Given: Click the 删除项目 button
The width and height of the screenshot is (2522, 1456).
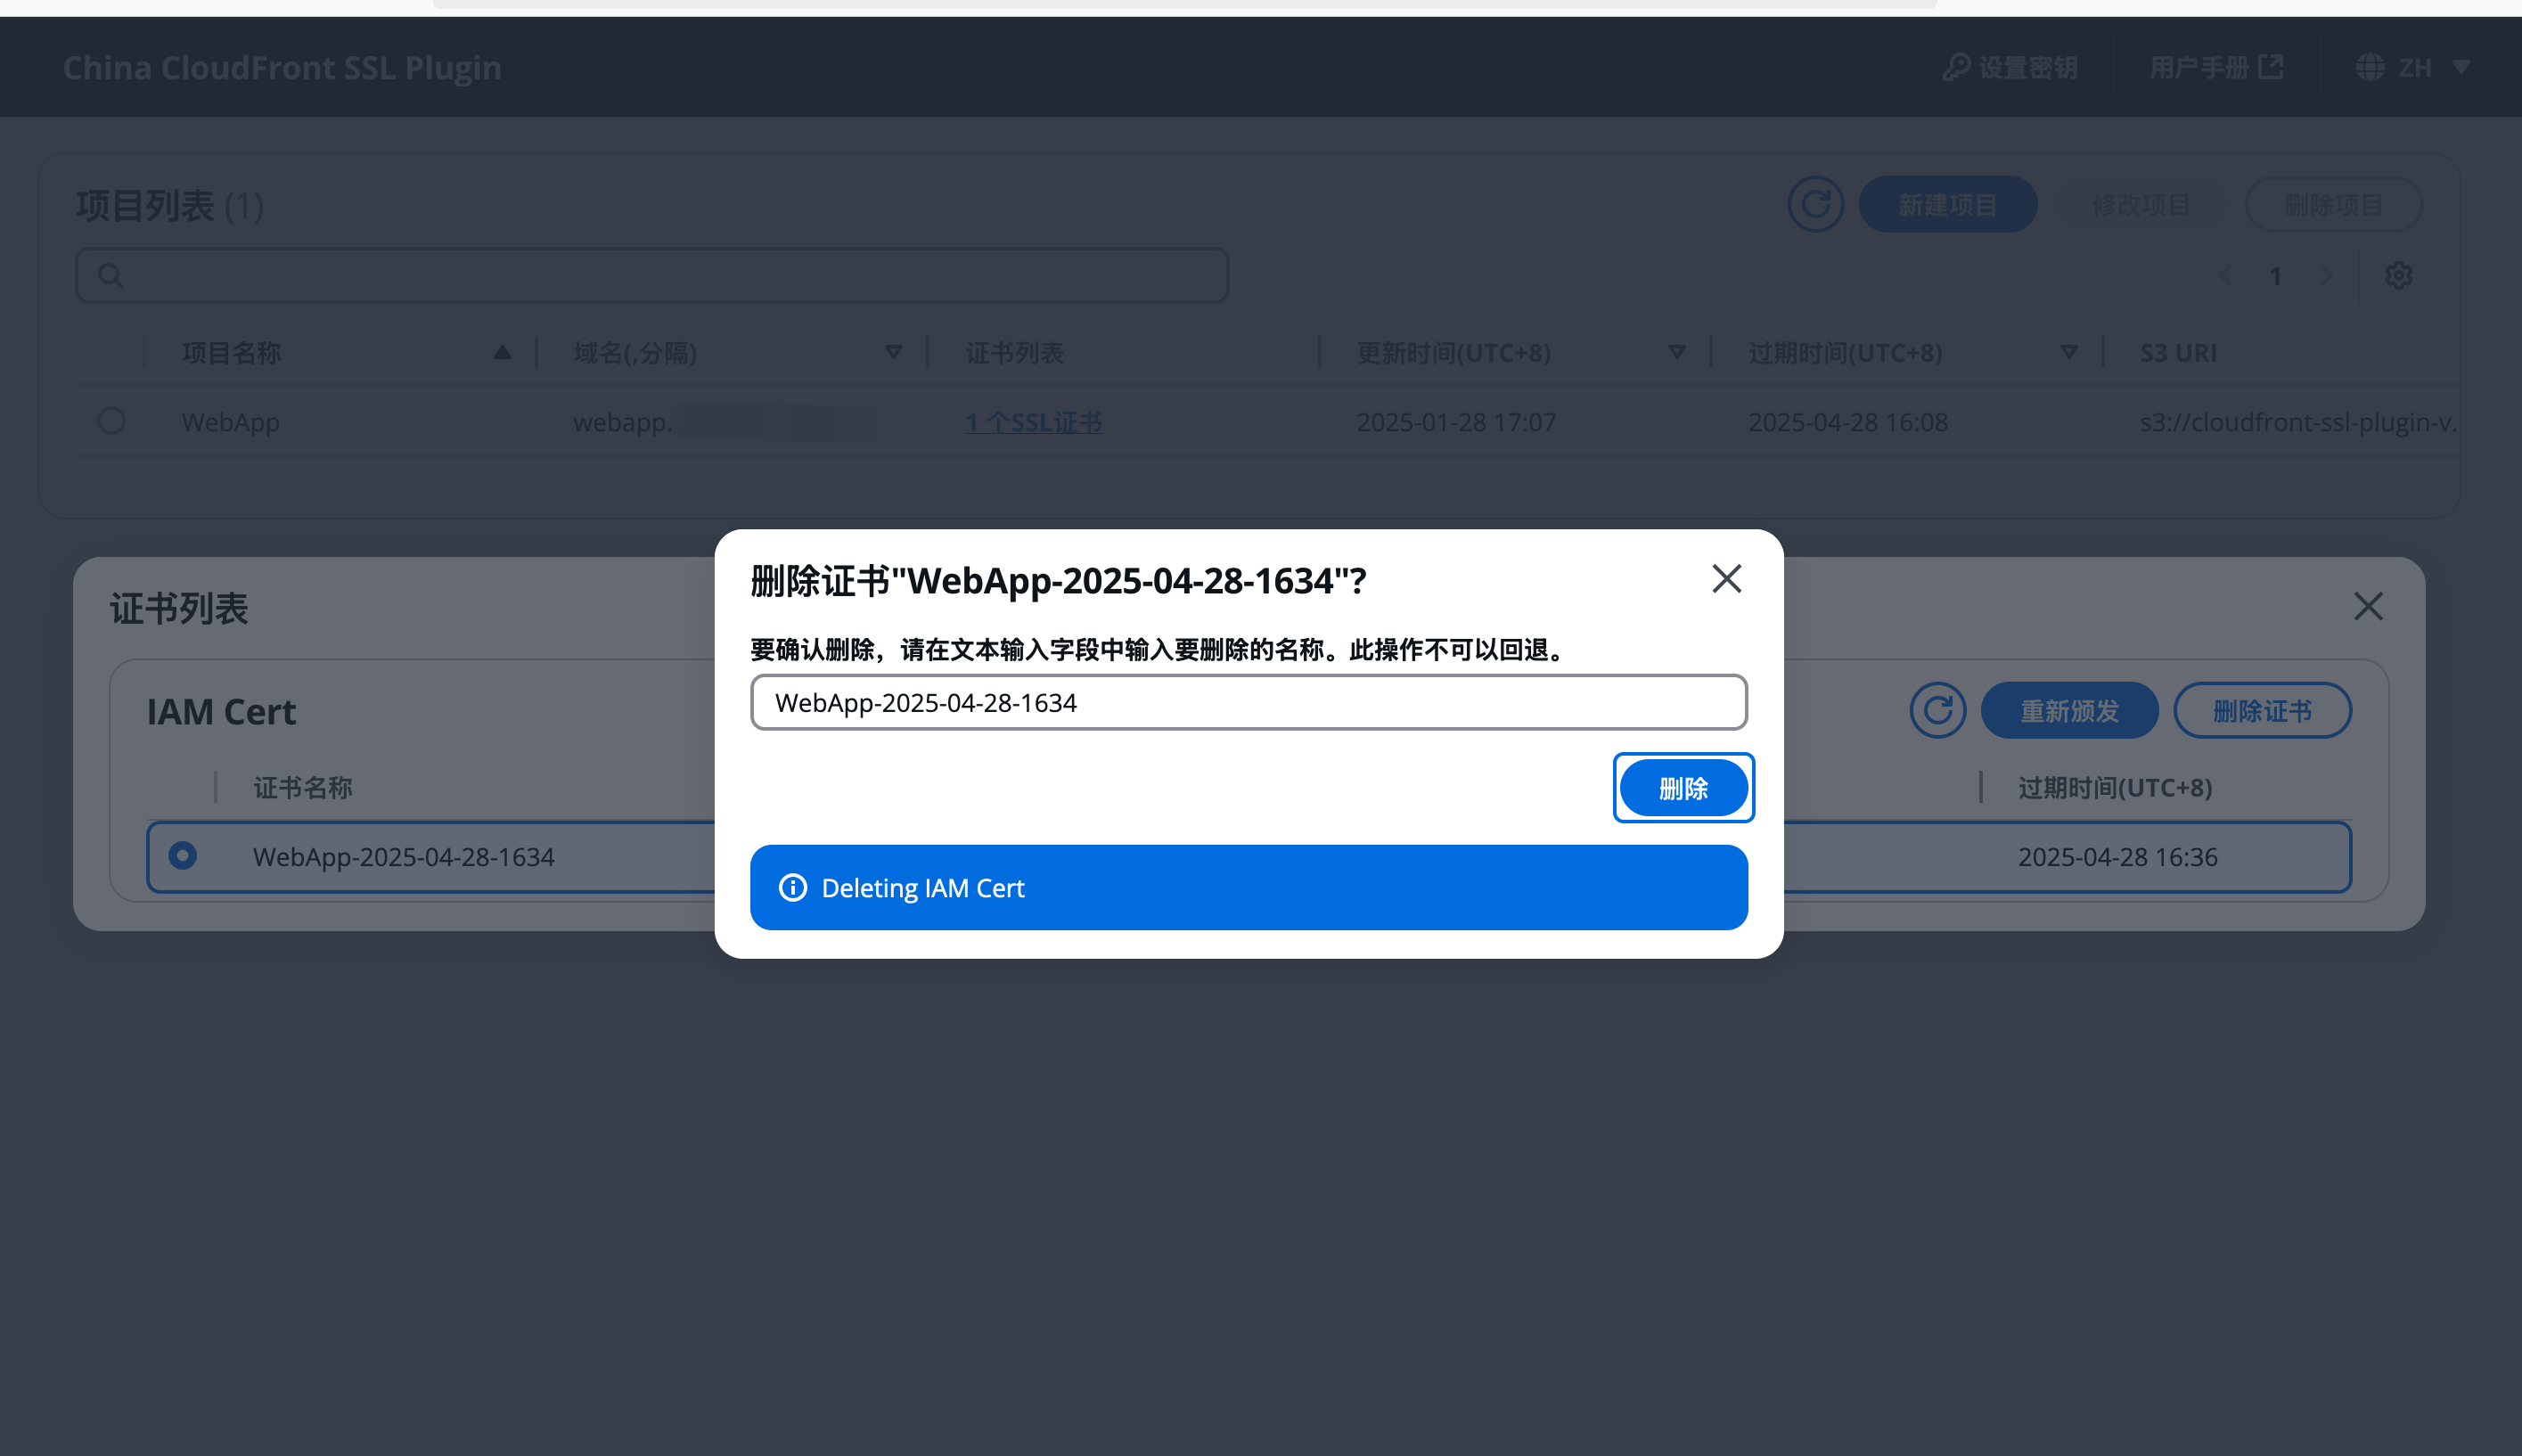Looking at the screenshot, I should 2333,205.
